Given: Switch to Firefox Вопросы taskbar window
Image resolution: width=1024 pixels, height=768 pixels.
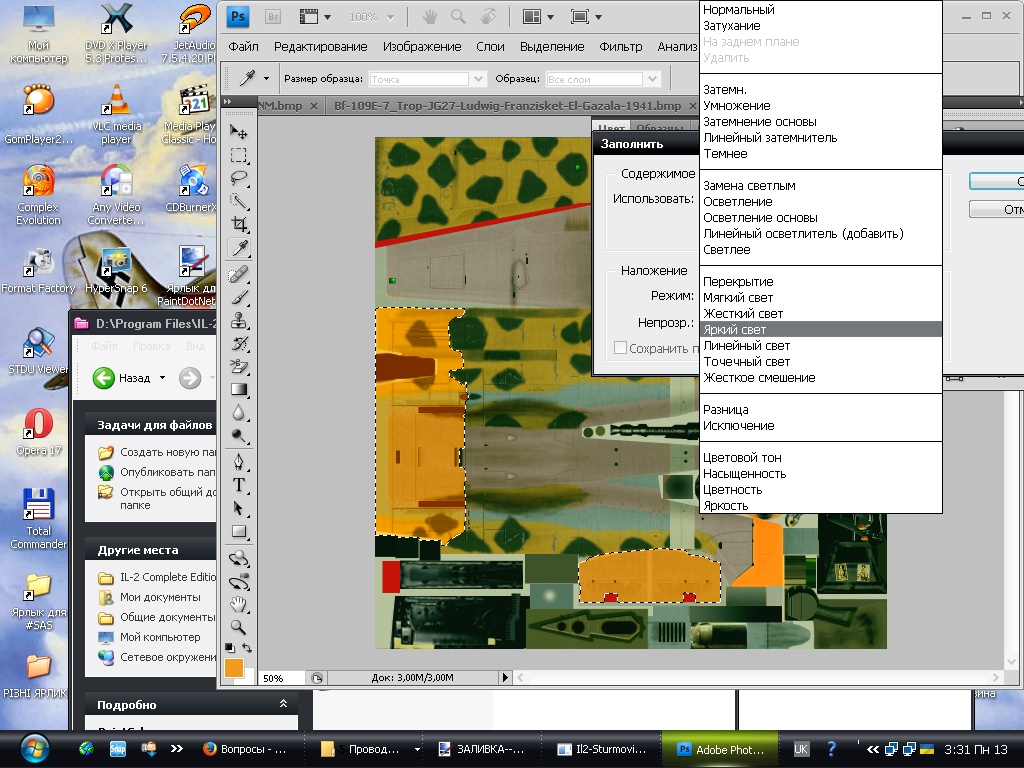Looking at the screenshot, I should pyautogui.click(x=245, y=749).
